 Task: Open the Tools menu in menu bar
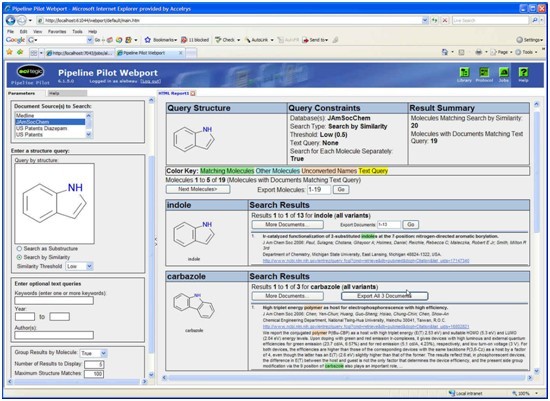tap(77, 31)
